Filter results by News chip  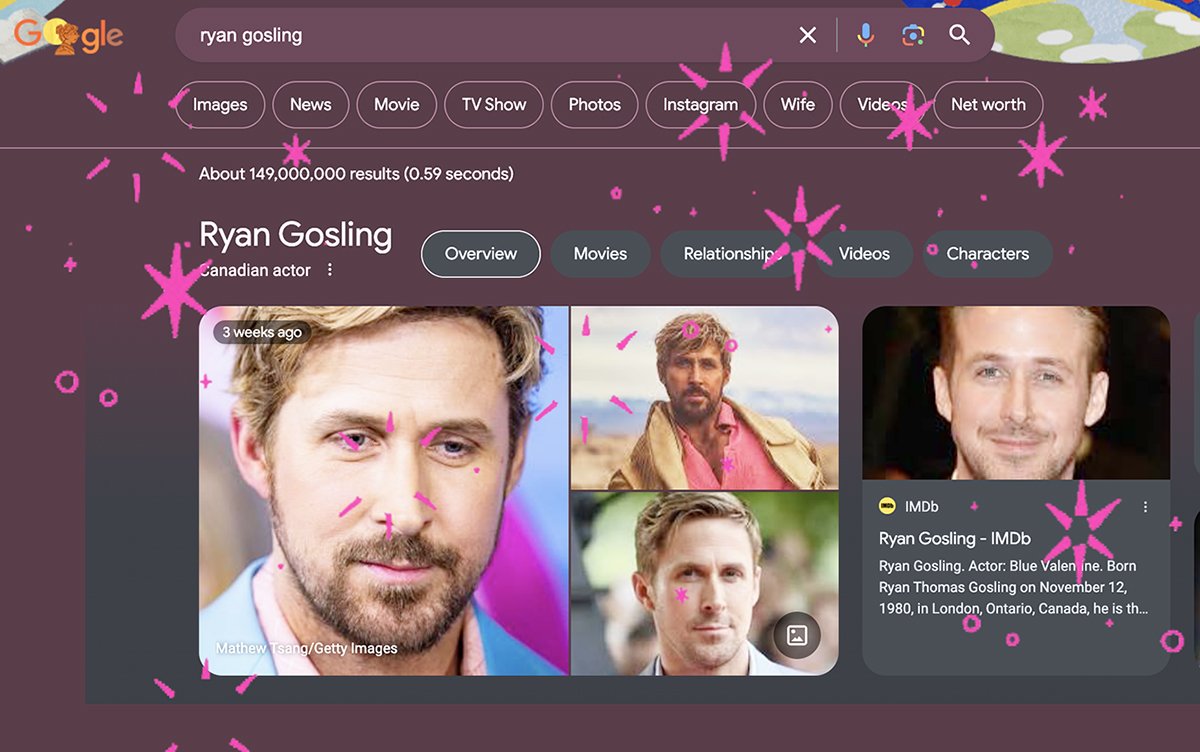(310, 105)
